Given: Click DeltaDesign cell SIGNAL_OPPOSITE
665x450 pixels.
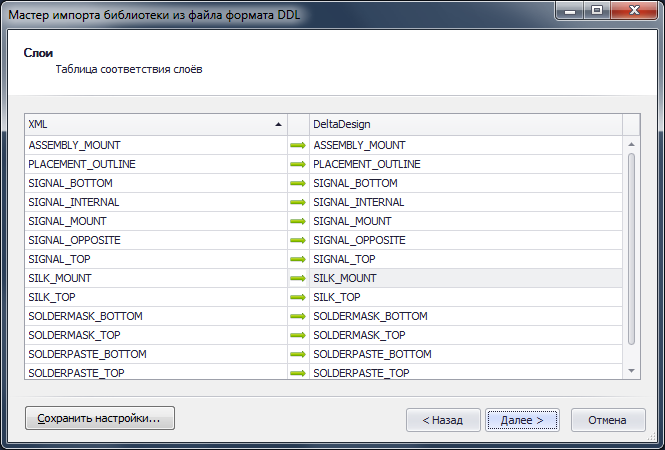Looking at the screenshot, I should (466, 240).
